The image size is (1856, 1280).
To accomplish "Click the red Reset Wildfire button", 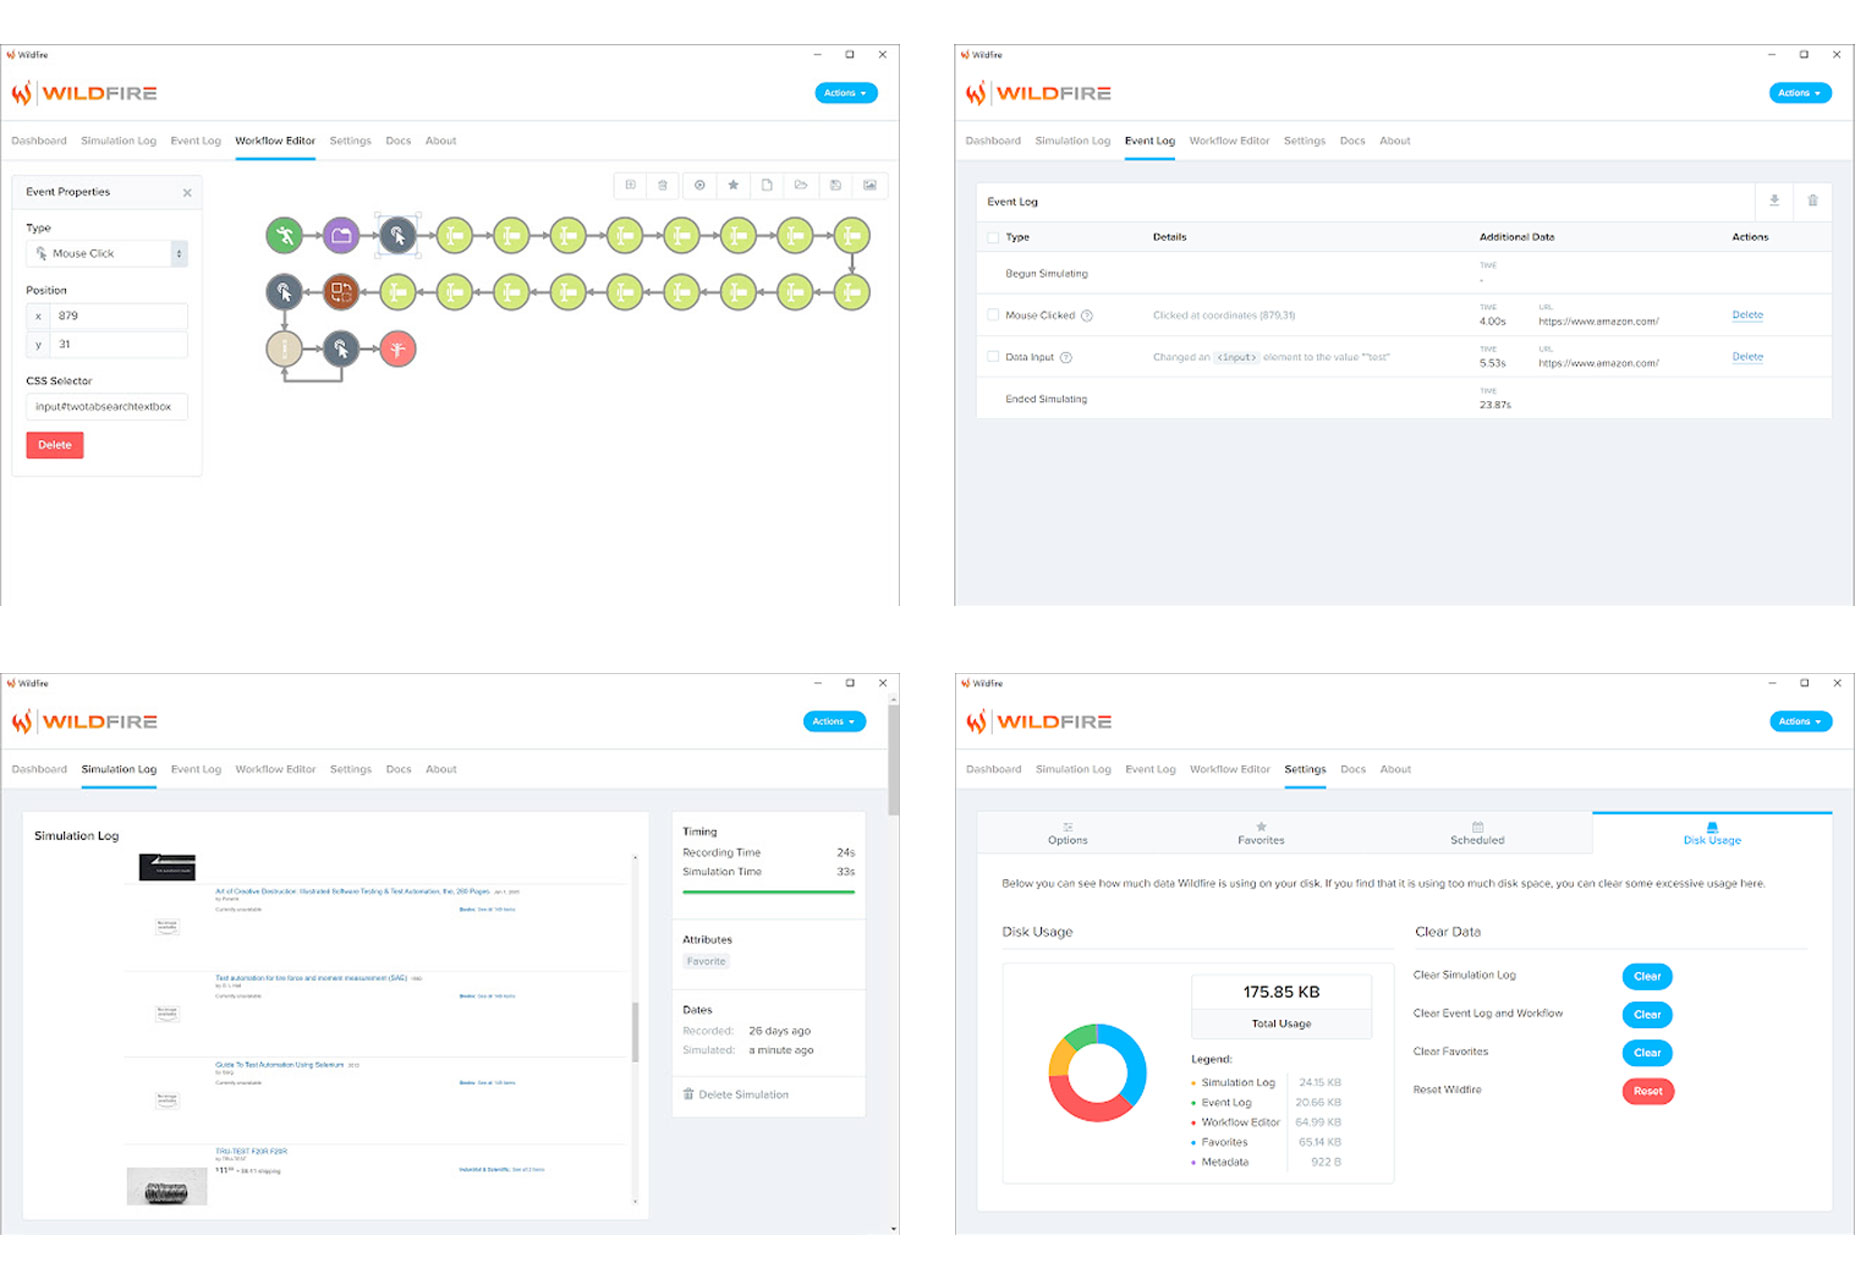I will tap(1647, 1091).
